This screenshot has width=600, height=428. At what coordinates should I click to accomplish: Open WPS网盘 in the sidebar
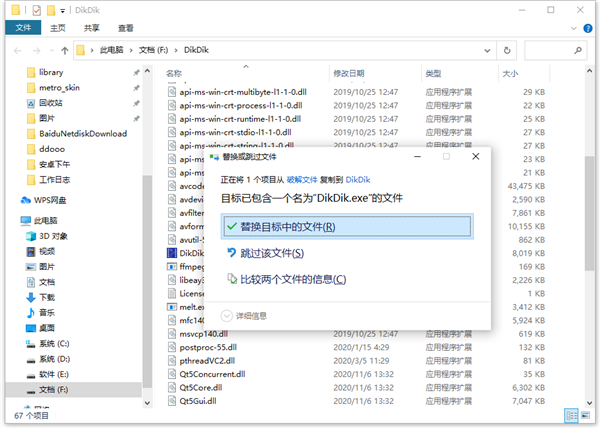pos(50,200)
